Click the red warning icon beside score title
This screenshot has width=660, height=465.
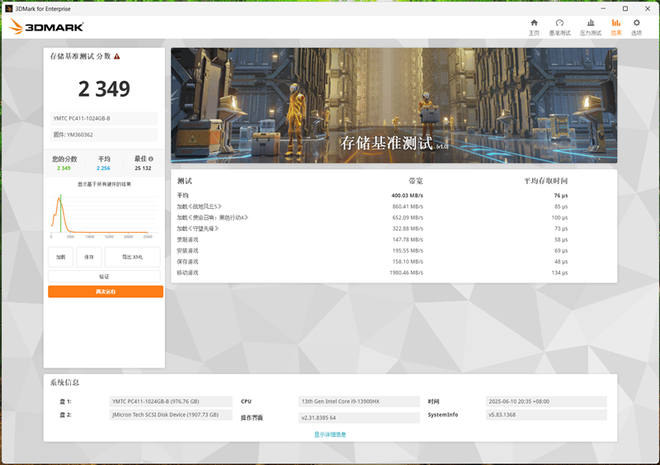coord(117,56)
